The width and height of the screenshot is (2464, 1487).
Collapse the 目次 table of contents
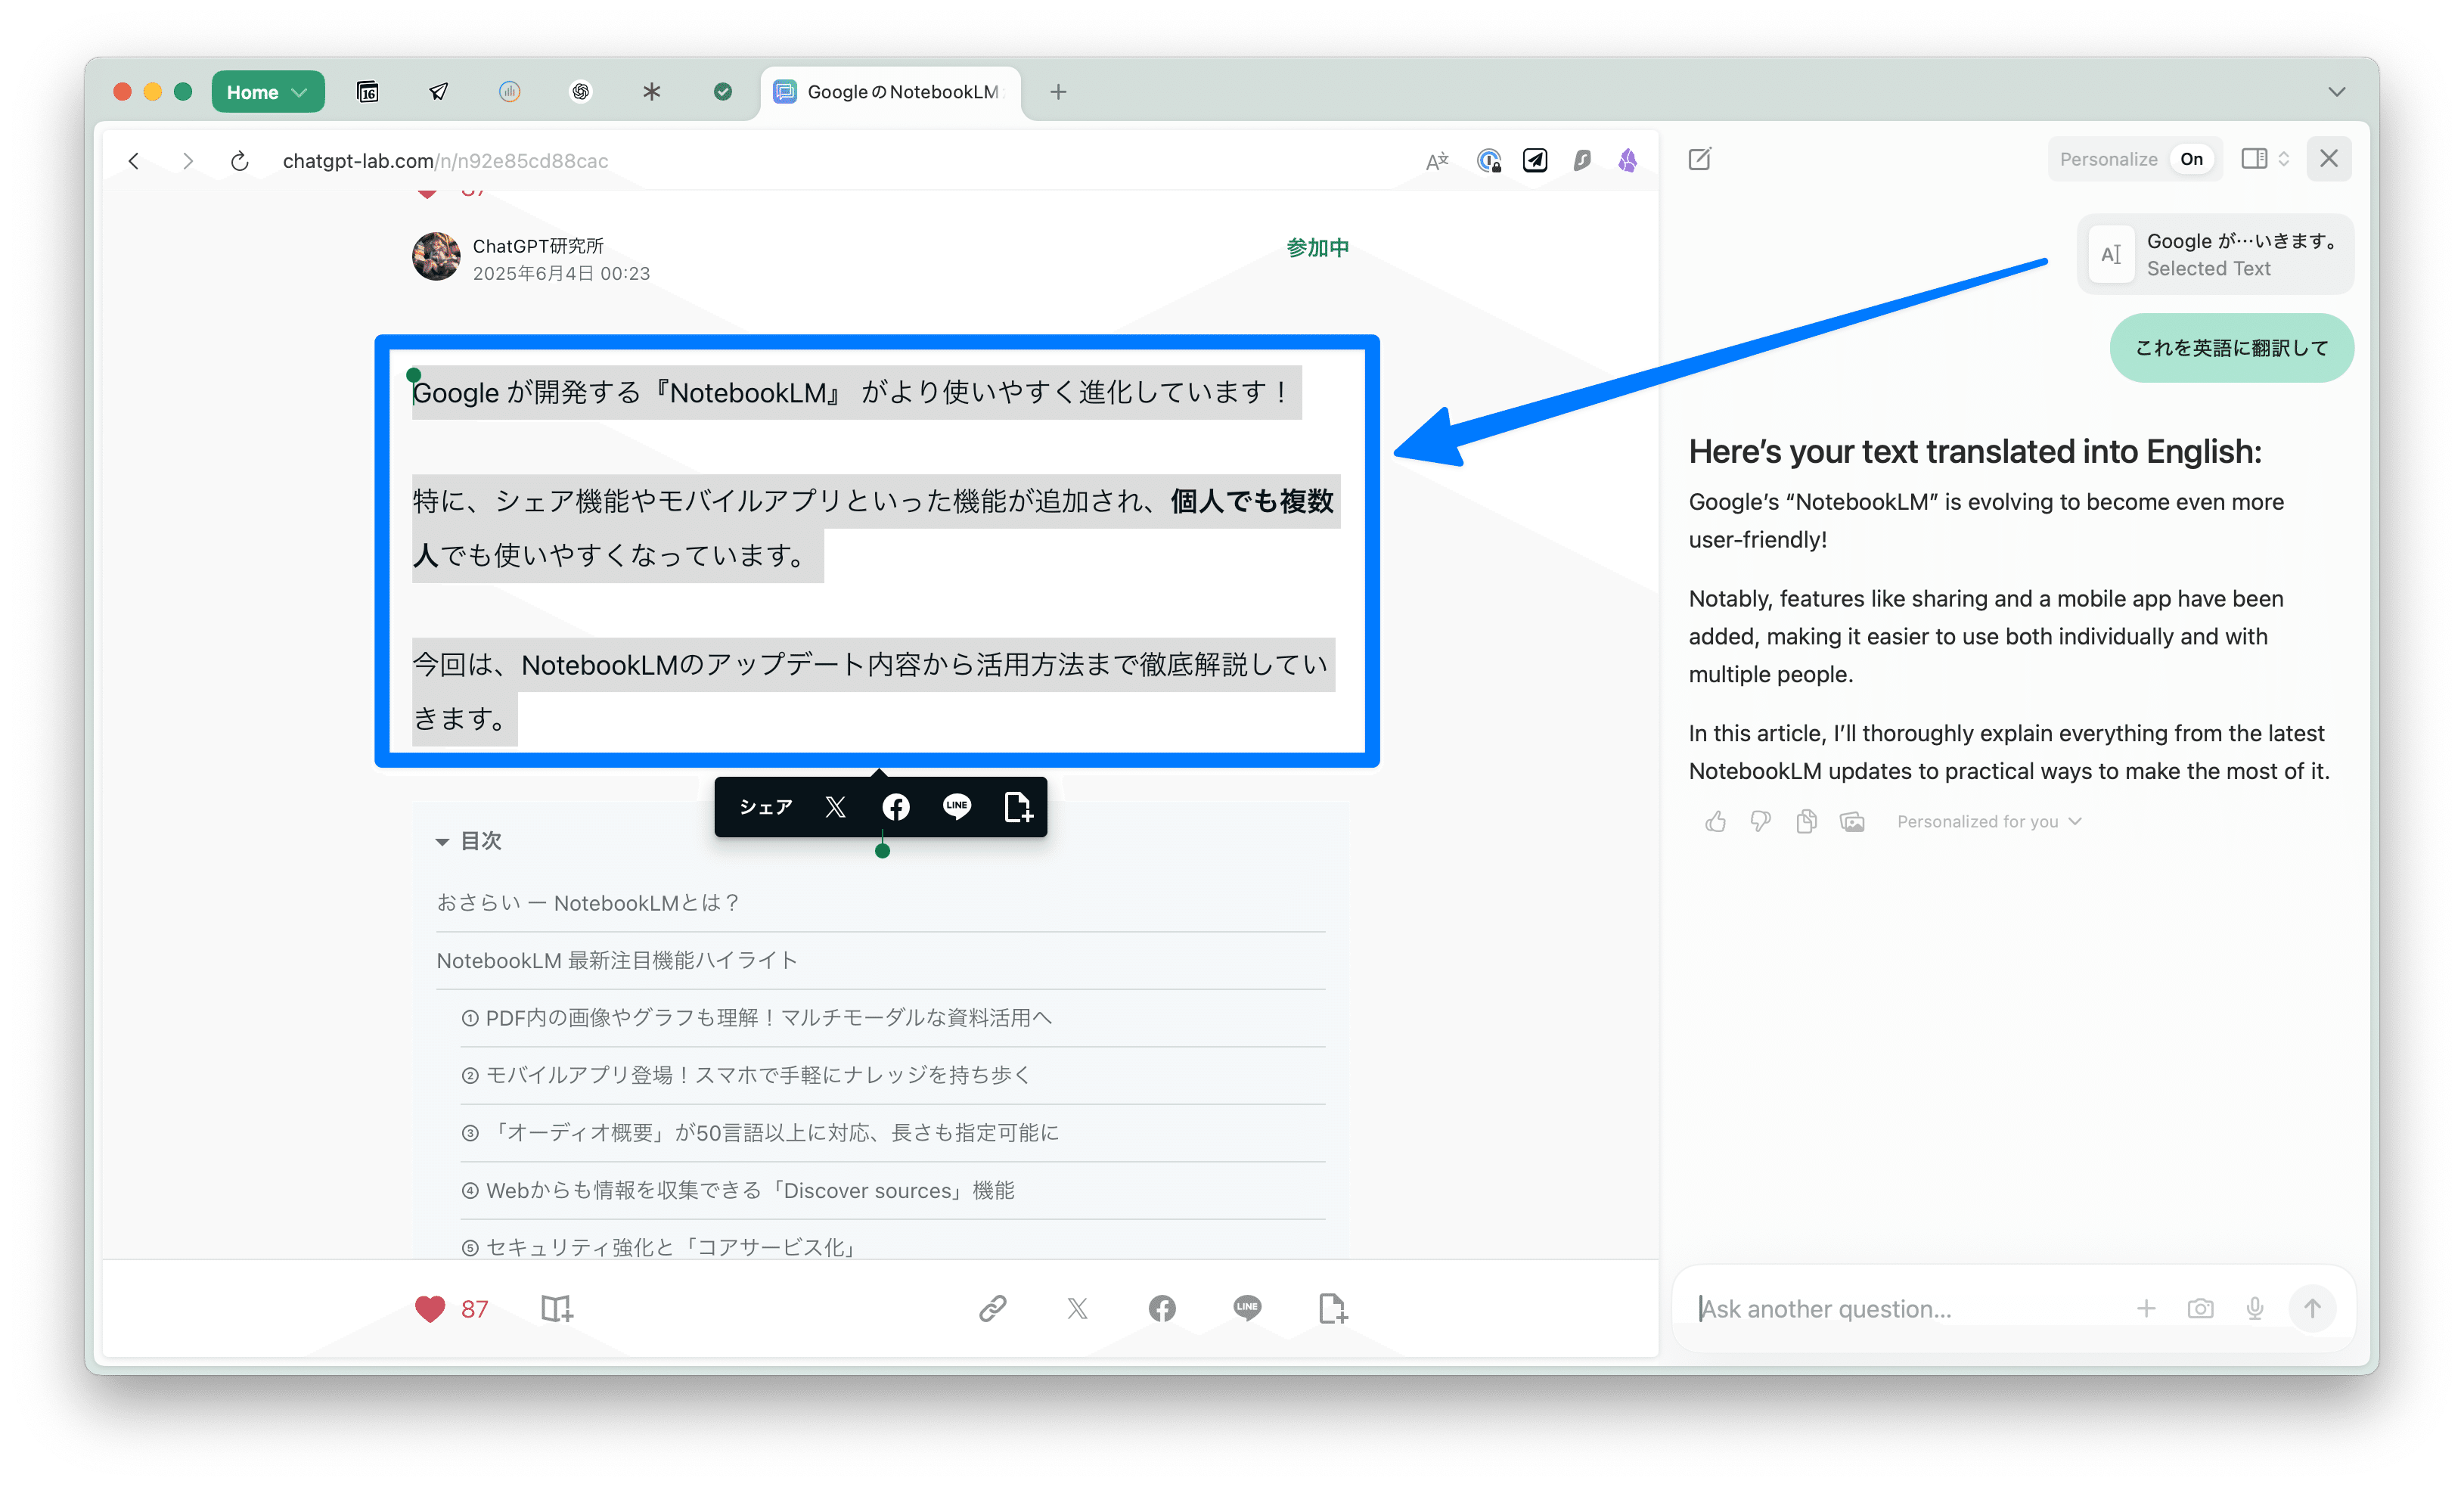(x=442, y=841)
